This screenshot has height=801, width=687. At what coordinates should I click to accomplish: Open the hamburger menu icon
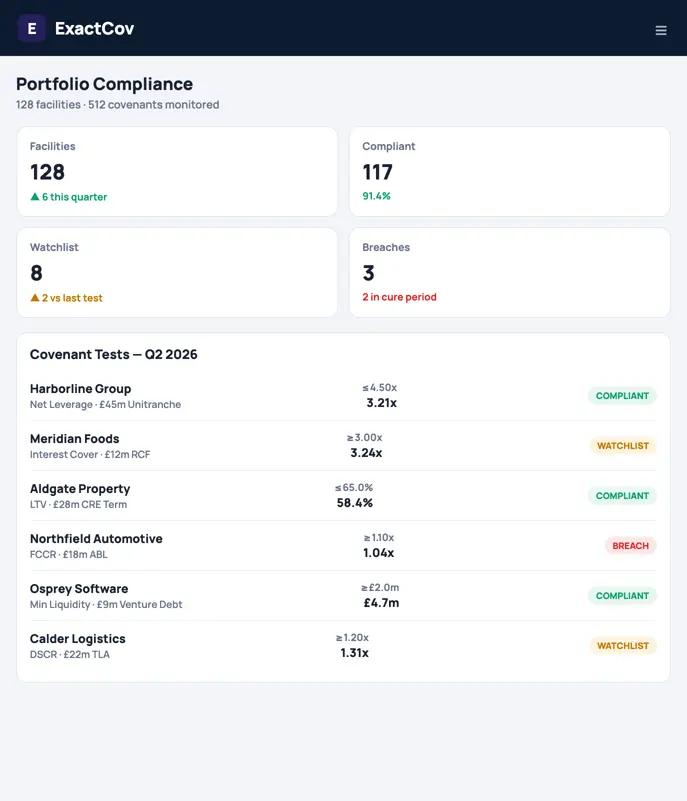661,31
